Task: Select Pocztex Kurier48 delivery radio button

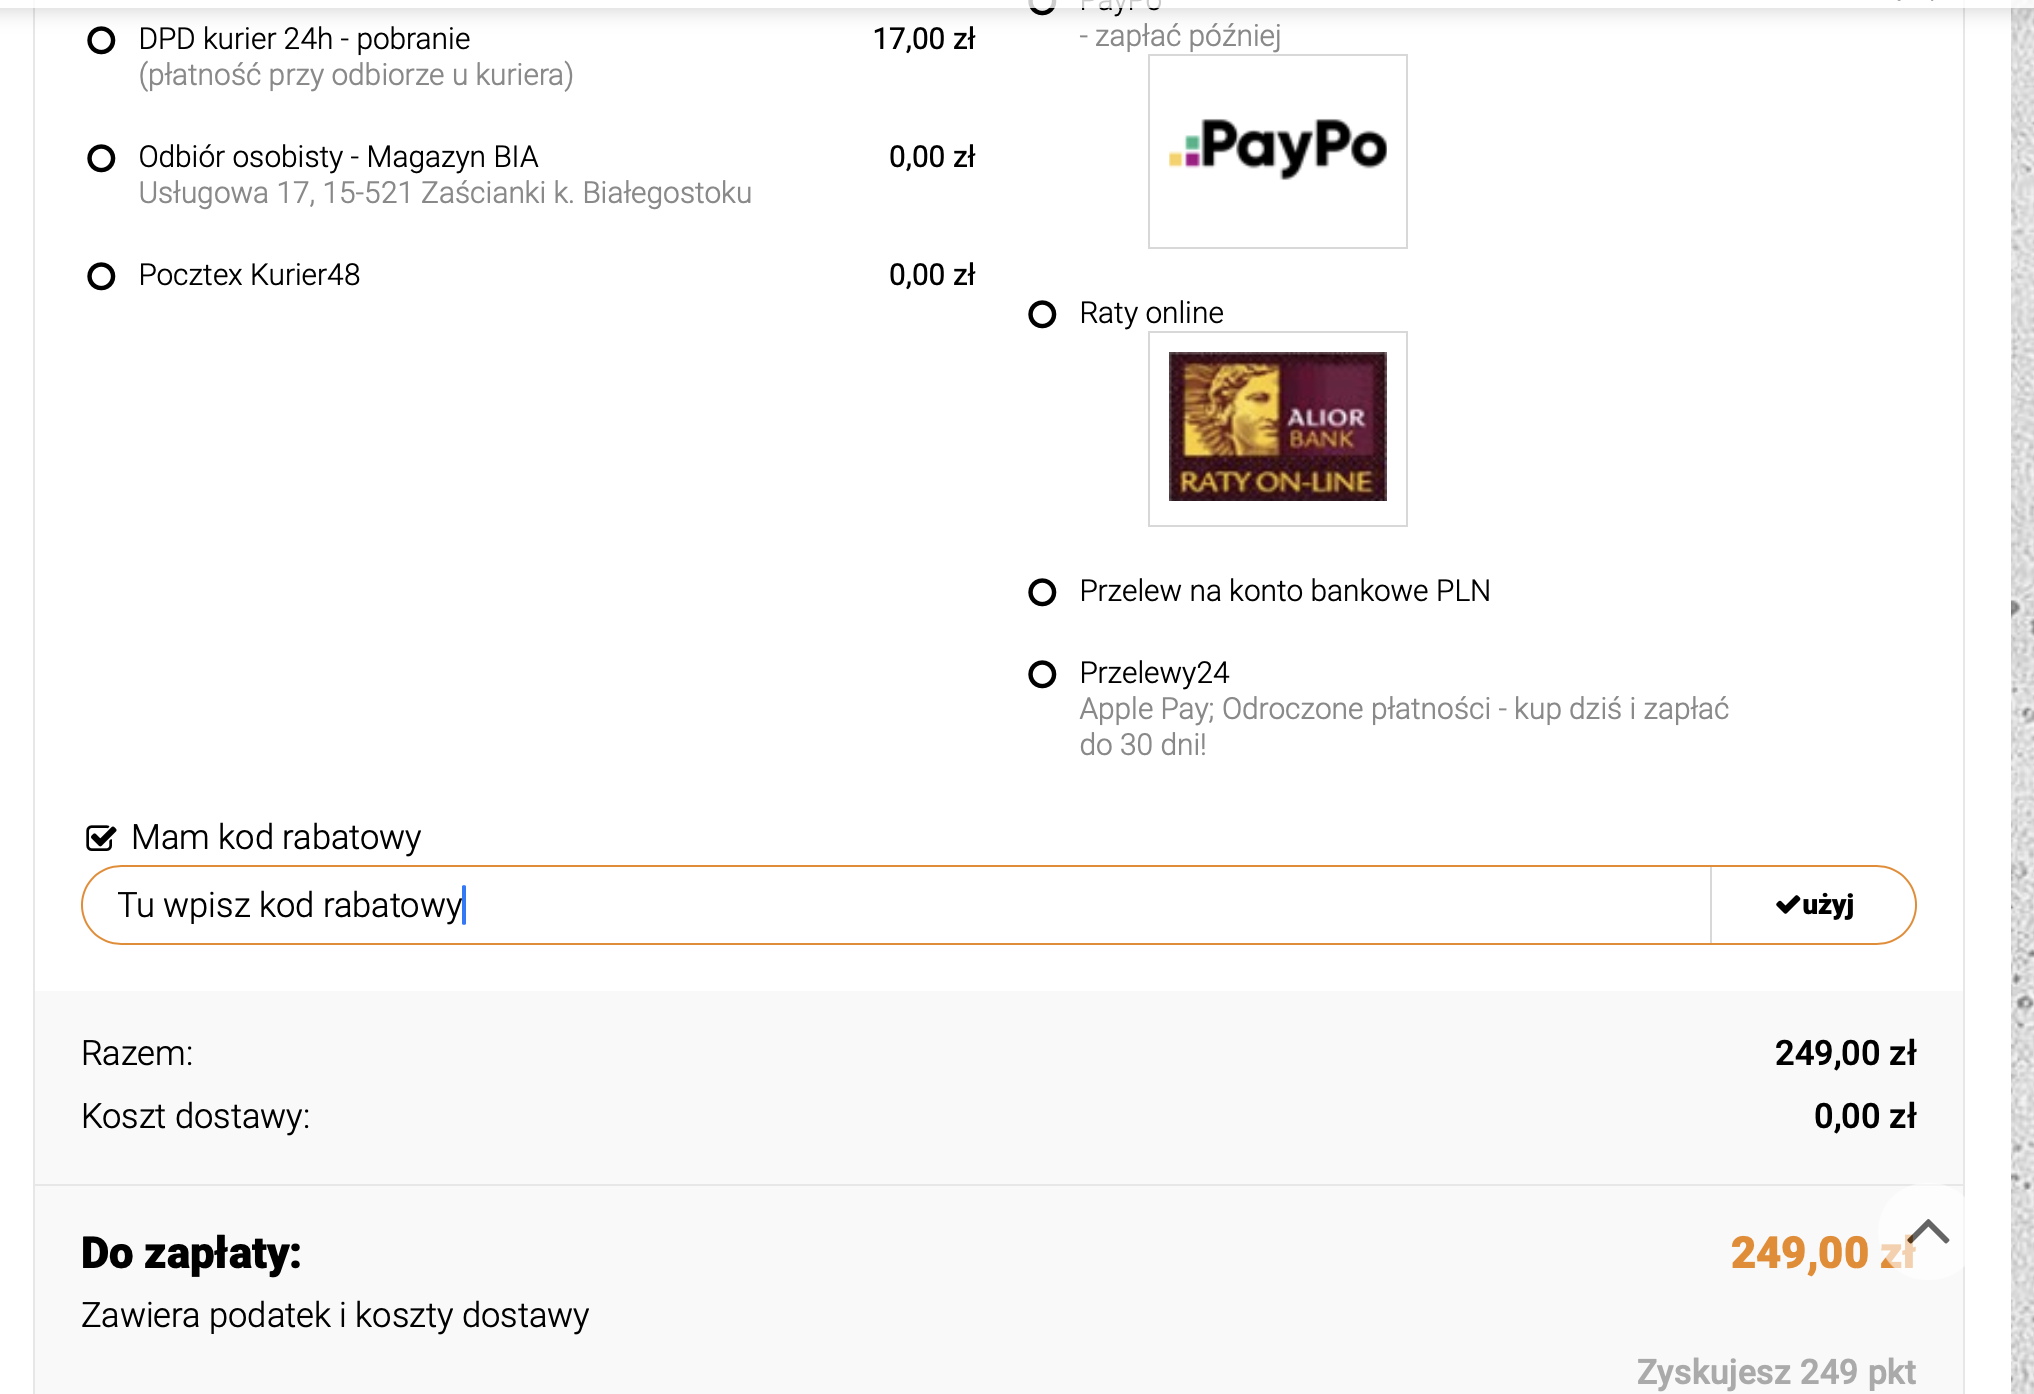Action: 101,276
